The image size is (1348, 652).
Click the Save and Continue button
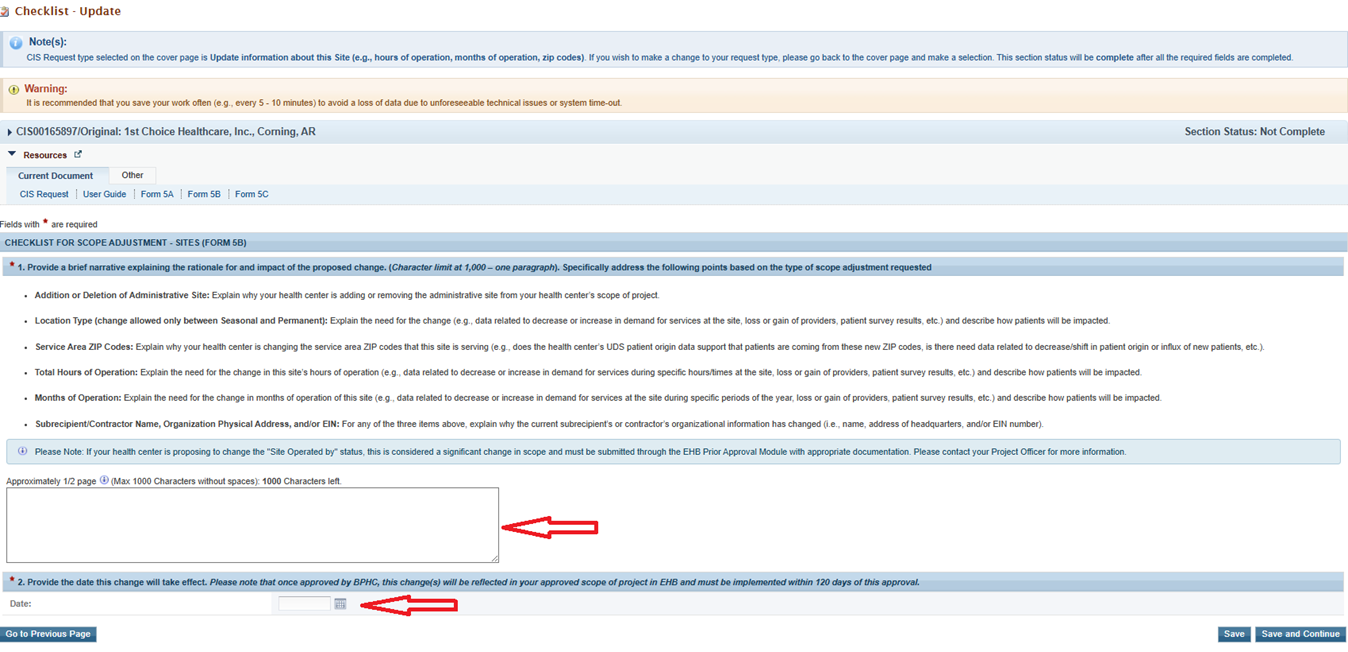pos(1300,634)
